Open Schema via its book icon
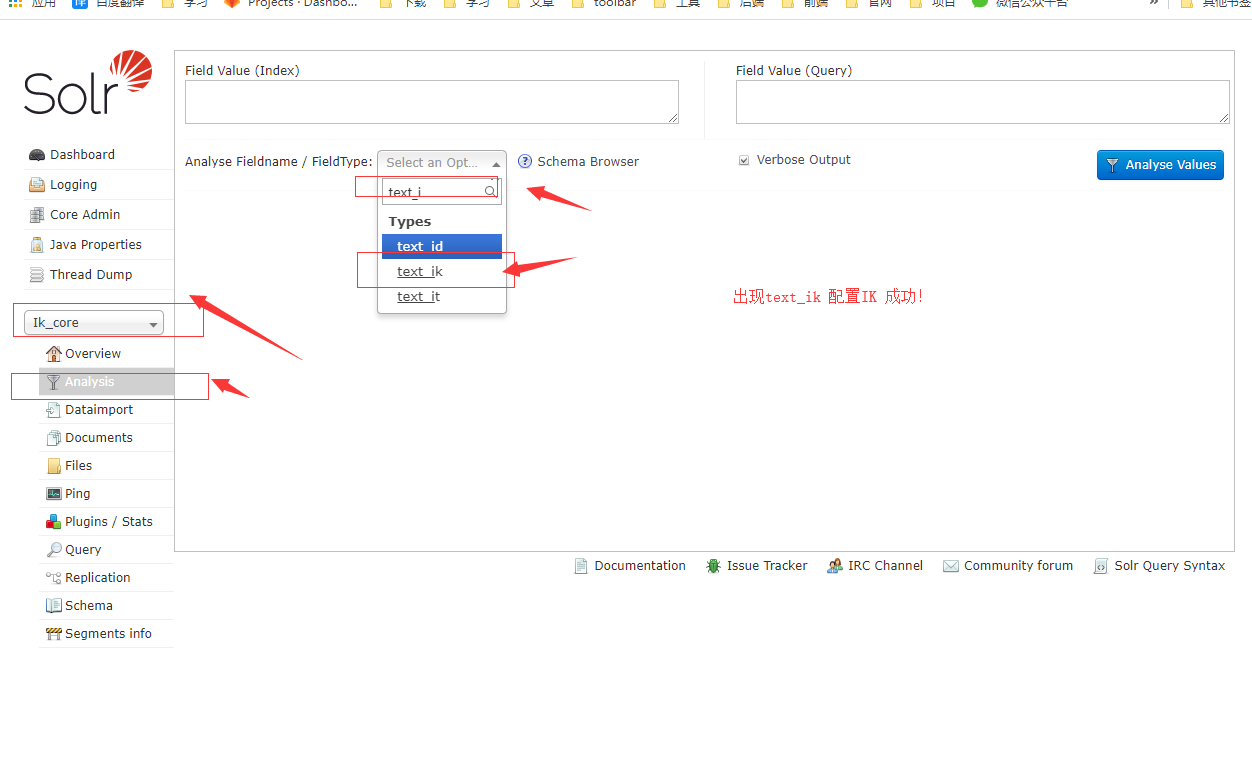The width and height of the screenshot is (1252, 782). click(54, 606)
